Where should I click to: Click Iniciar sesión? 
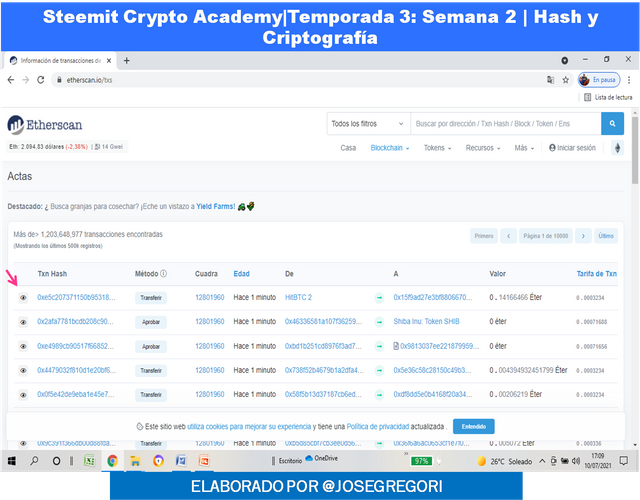[x=572, y=148]
